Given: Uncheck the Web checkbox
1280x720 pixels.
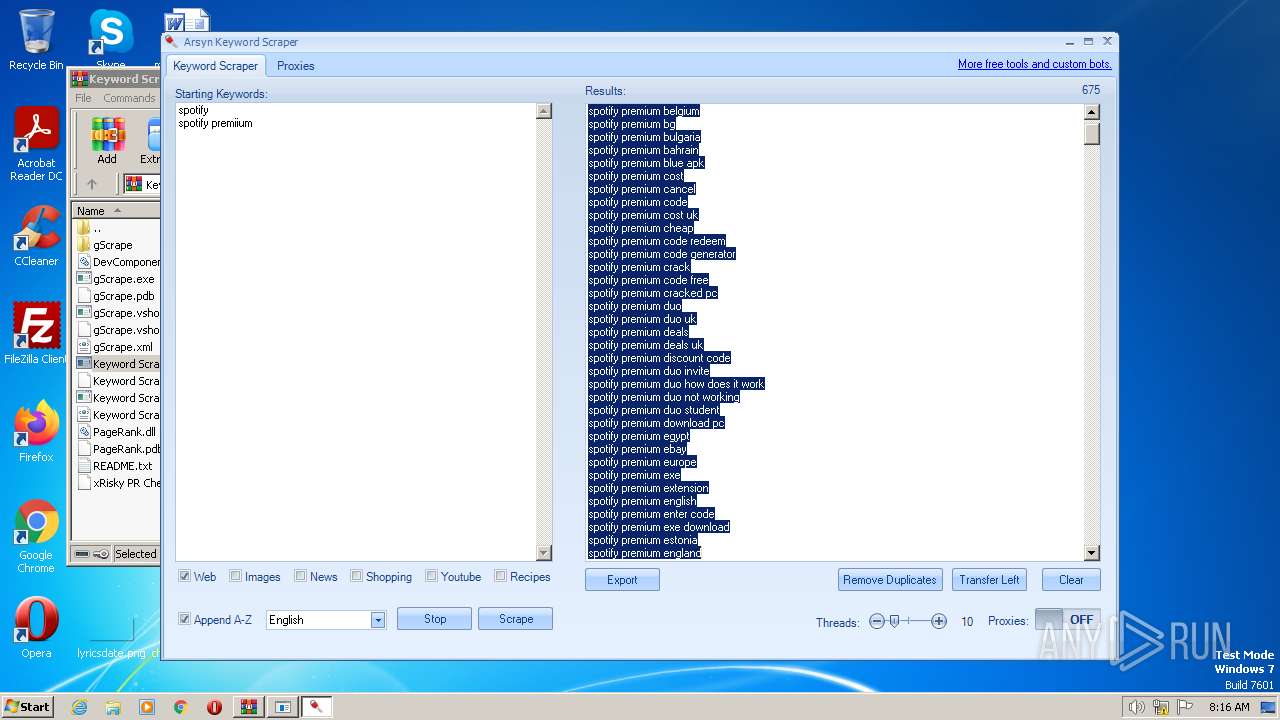Looking at the screenshot, I should pyautogui.click(x=185, y=576).
